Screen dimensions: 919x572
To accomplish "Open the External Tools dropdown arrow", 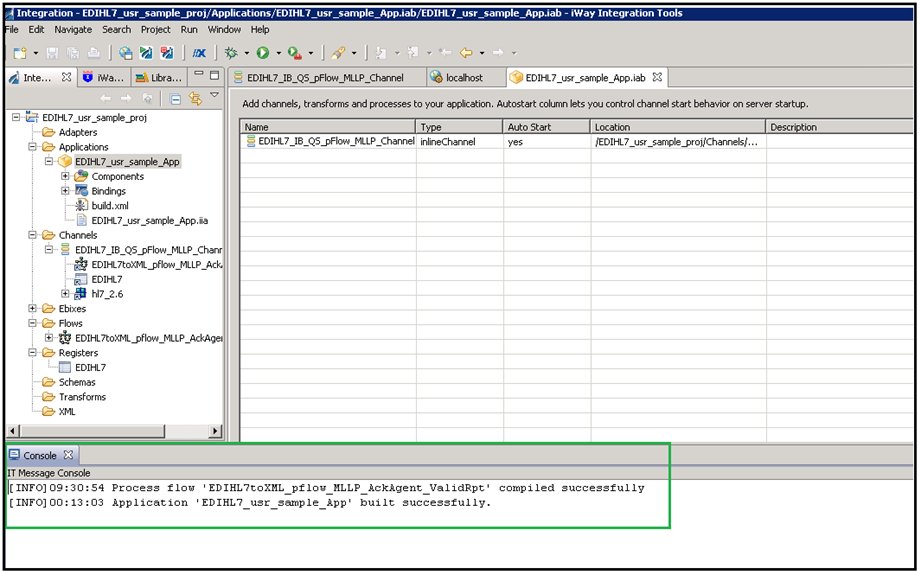I will click(311, 53).
